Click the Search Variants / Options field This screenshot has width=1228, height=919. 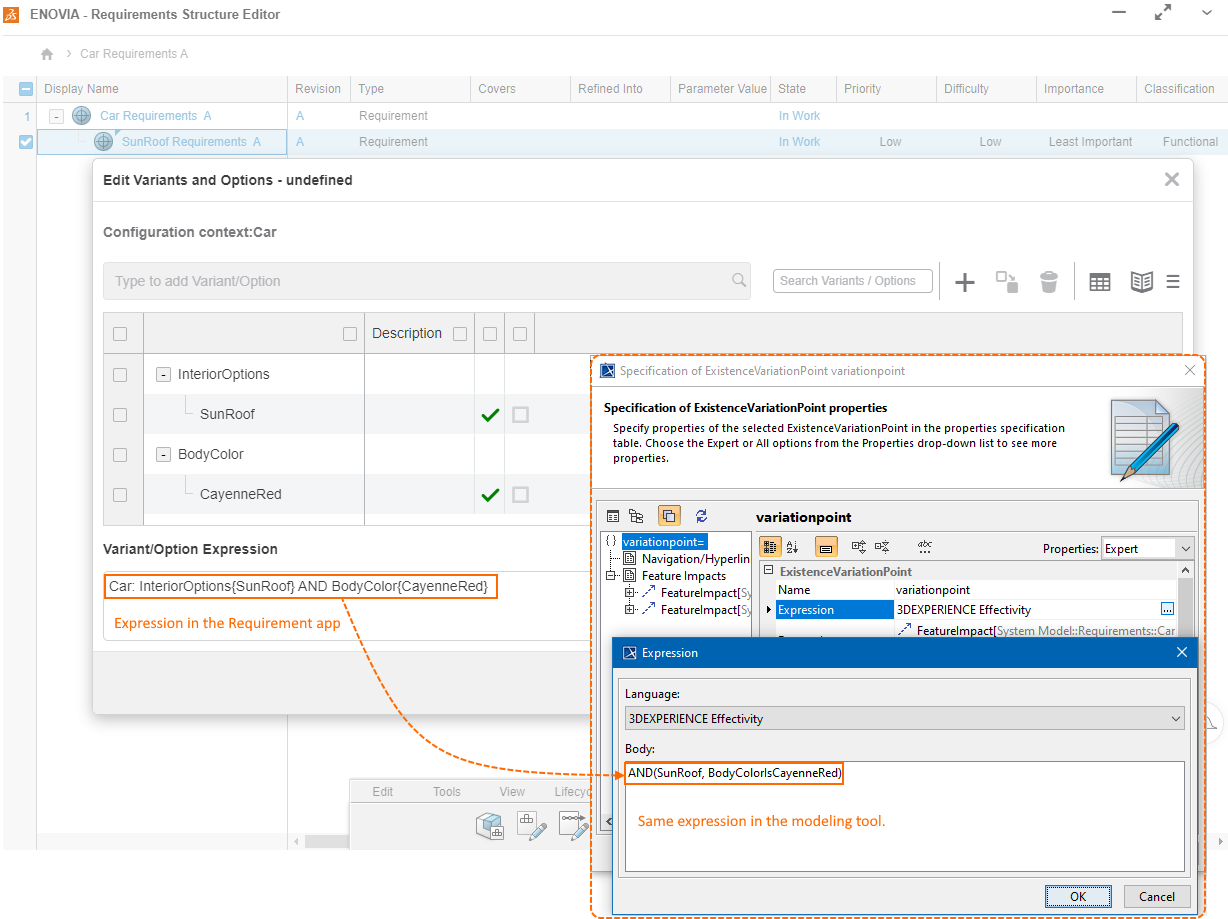coord(852,281)
